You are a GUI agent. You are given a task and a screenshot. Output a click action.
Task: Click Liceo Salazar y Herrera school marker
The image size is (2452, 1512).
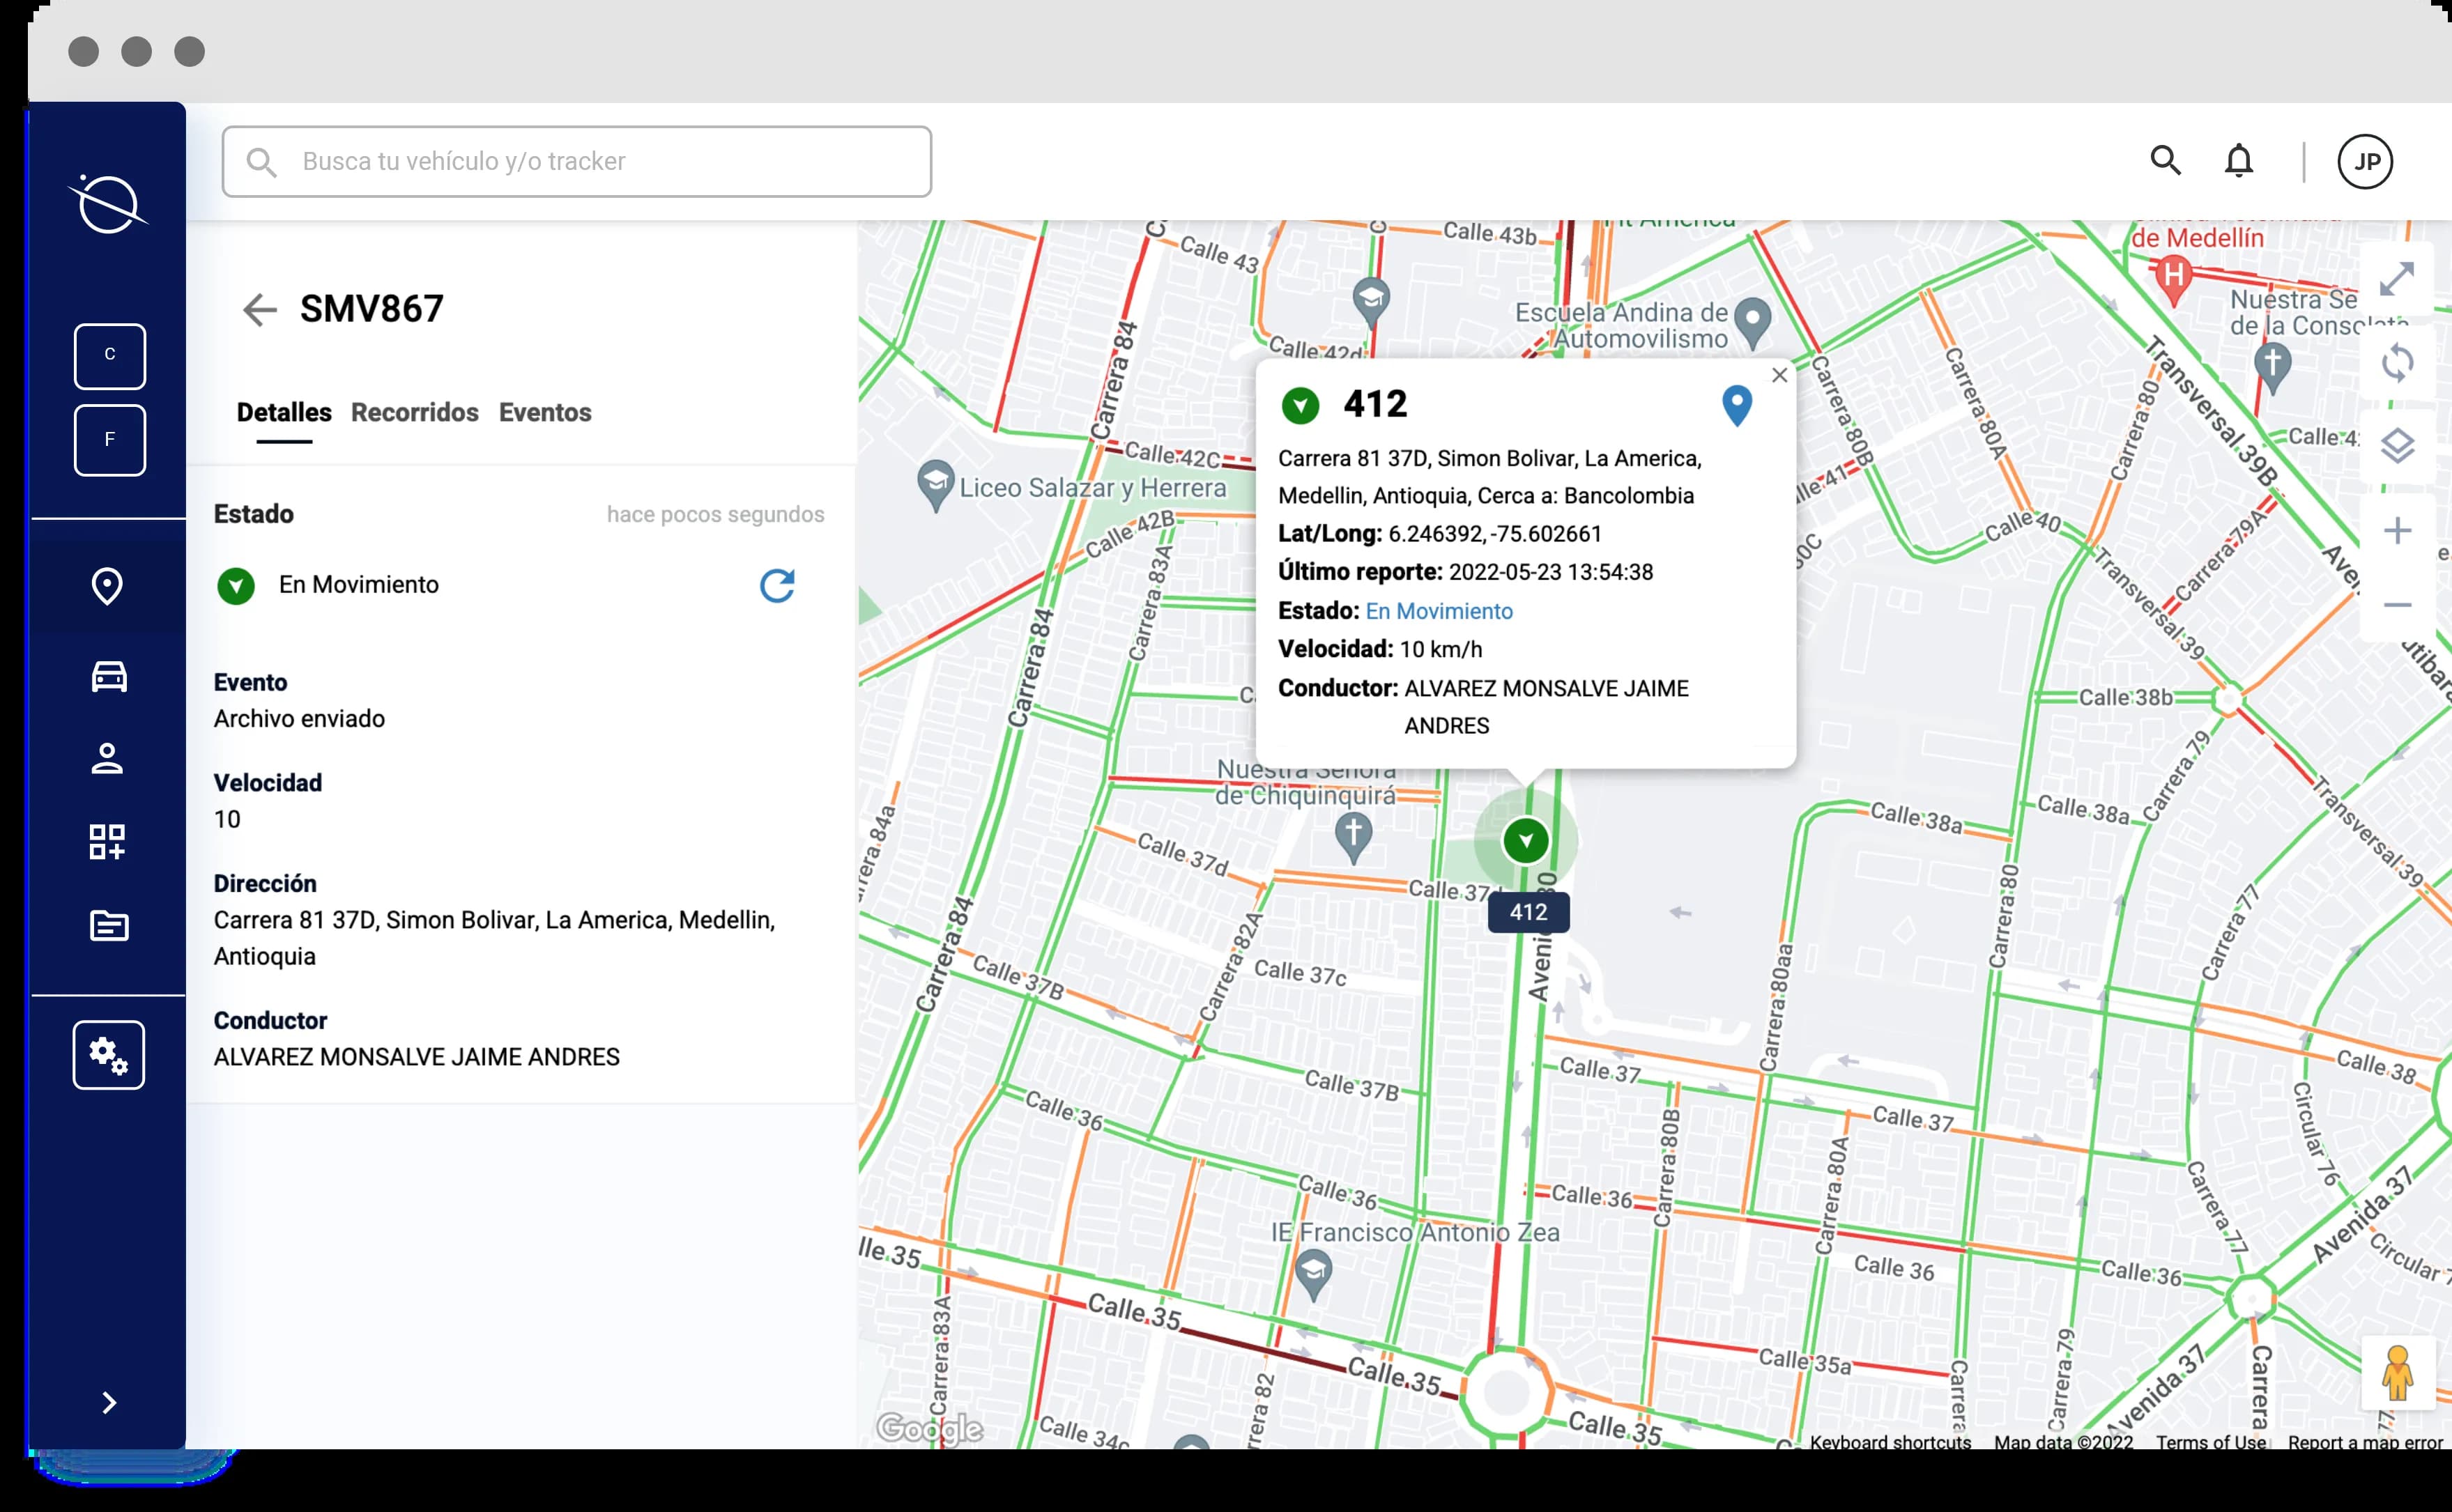coord(935,485)
